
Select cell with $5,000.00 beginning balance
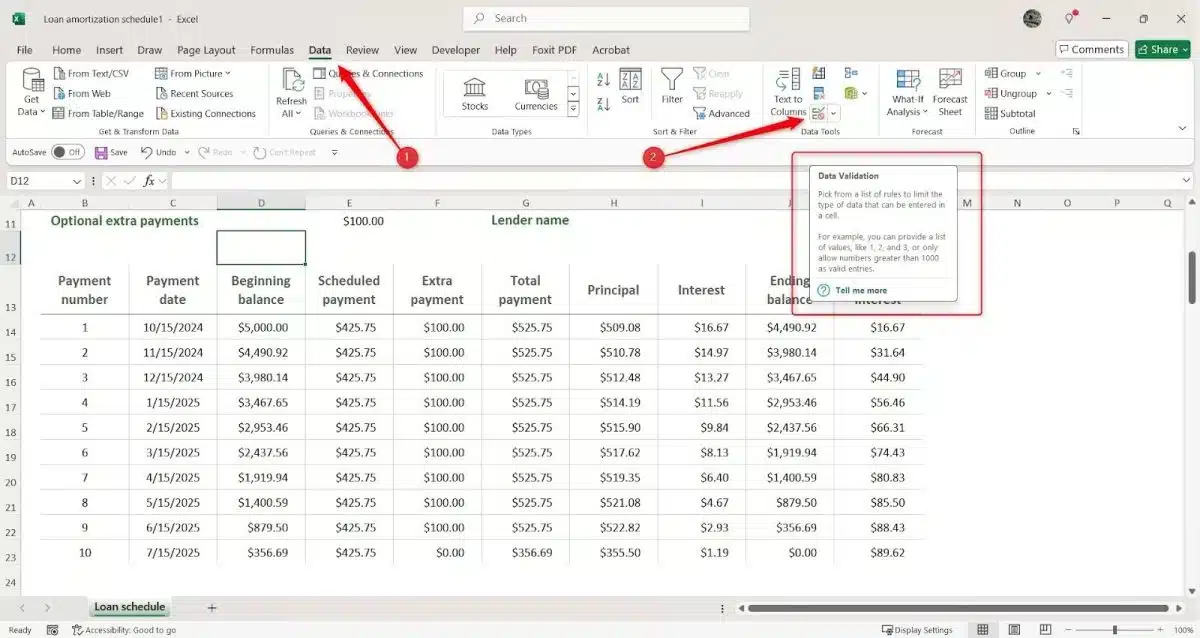tap(261, 327)
